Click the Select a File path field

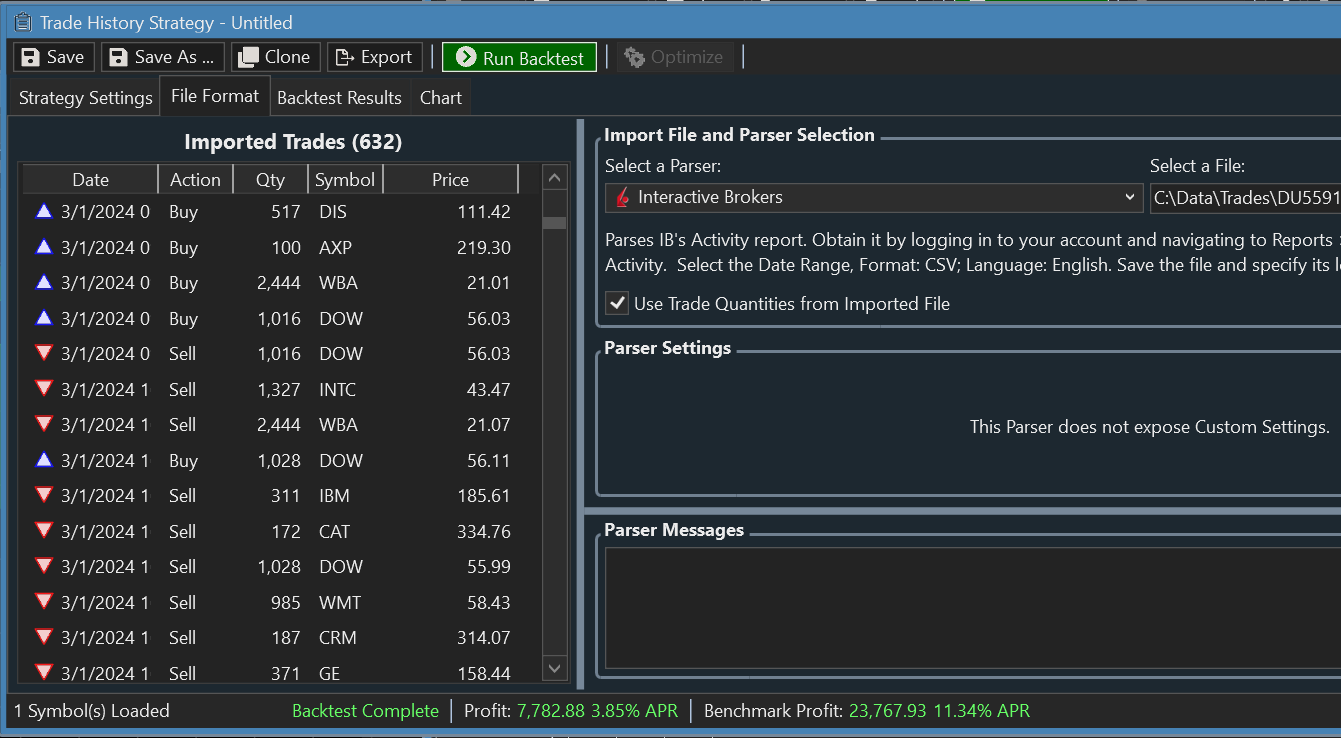point(1245,197)
